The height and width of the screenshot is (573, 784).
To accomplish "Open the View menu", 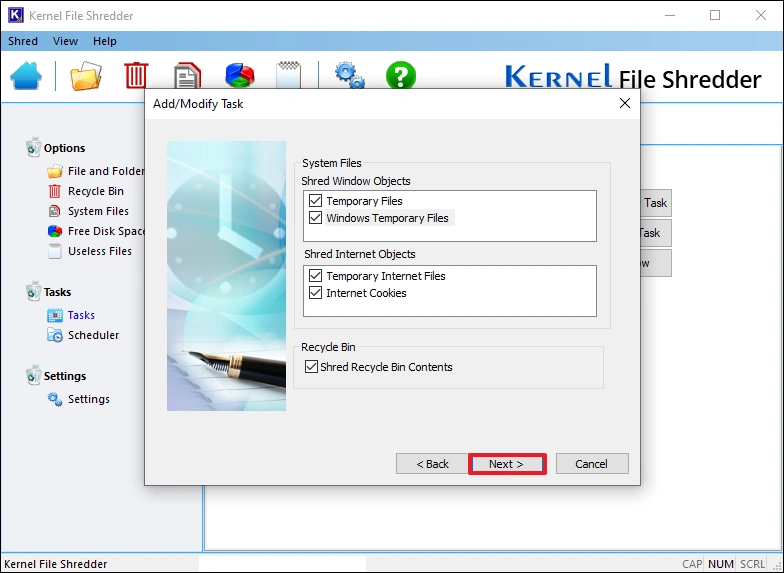I will 65,41.
